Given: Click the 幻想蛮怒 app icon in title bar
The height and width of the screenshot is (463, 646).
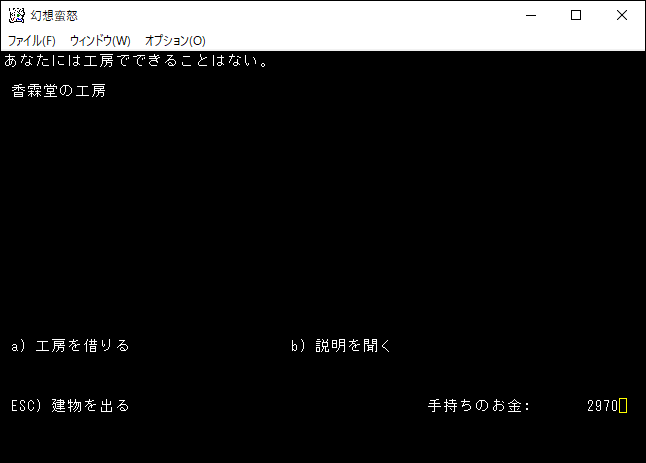Looking at the screenshot, I should tap(16, 15).
